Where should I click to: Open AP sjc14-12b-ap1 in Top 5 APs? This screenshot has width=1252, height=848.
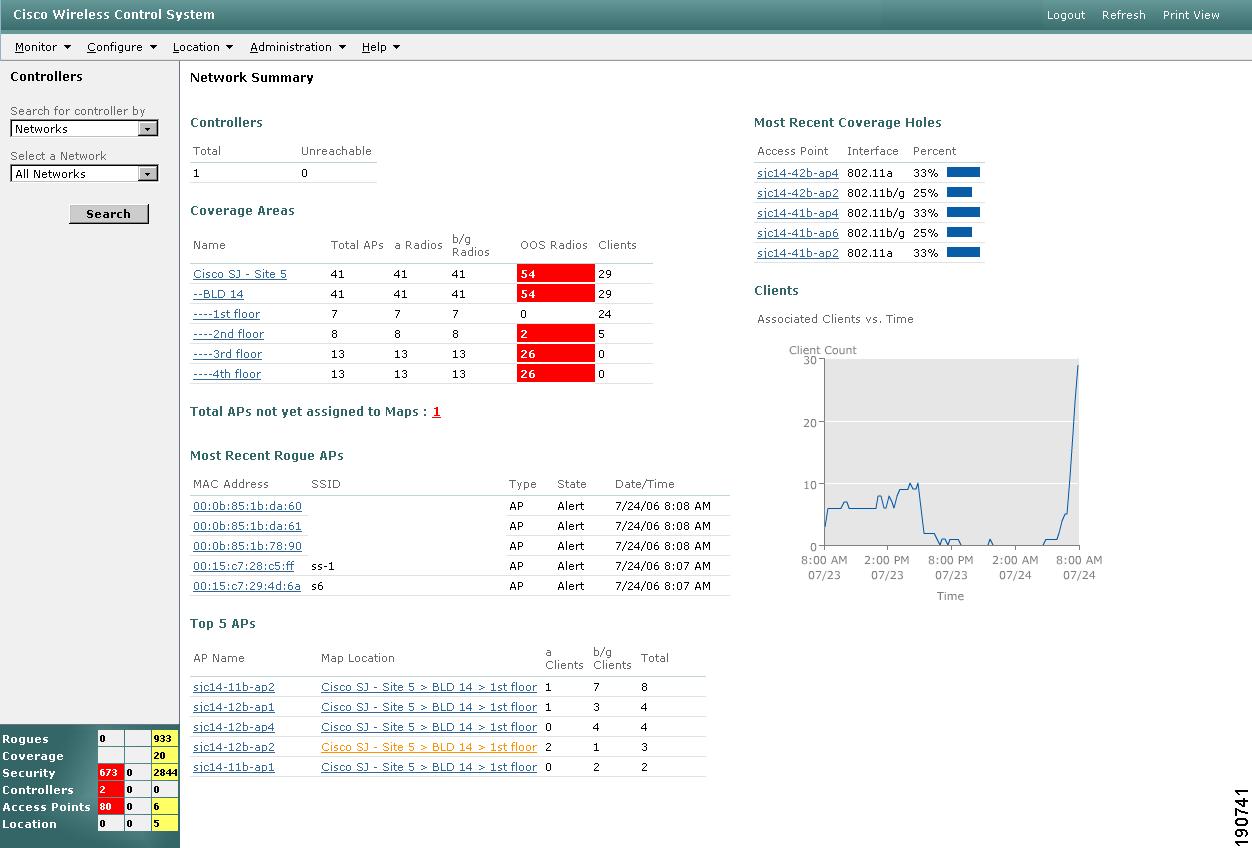point(234,707)
